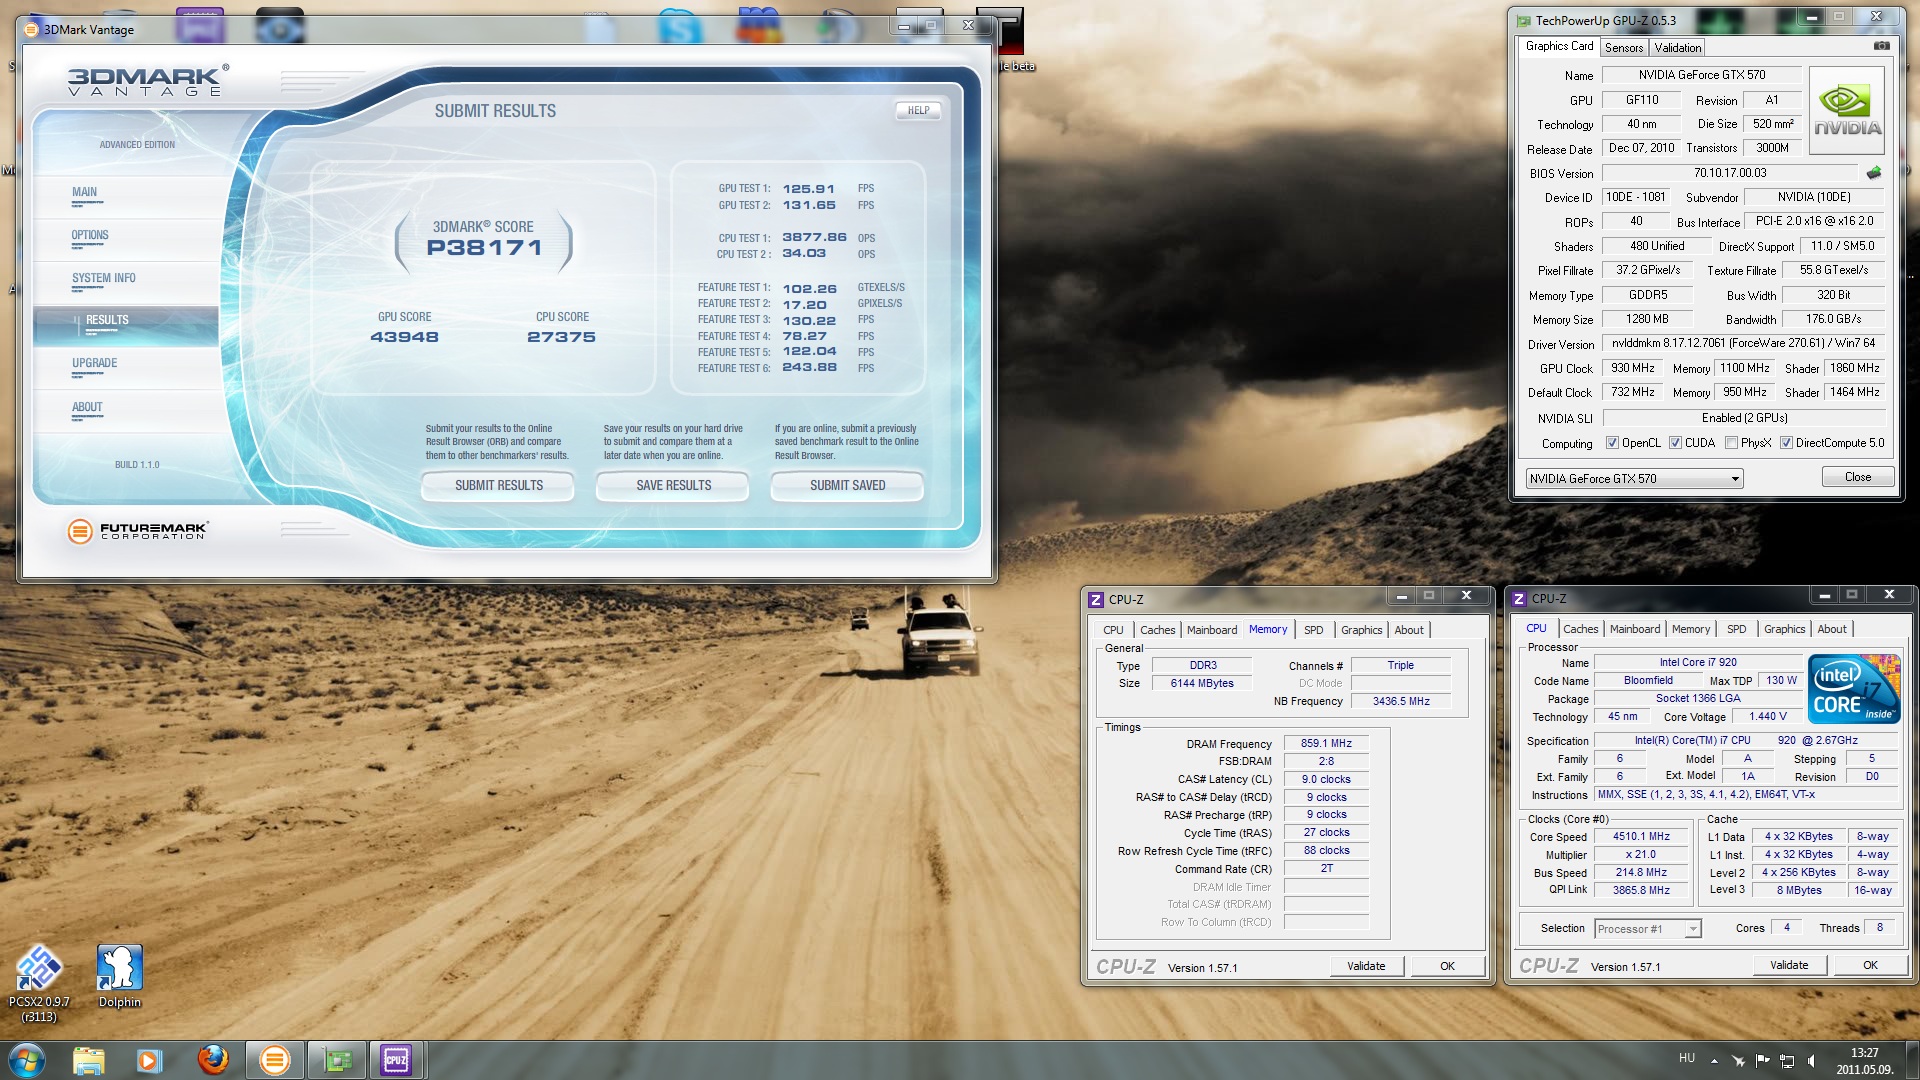Click the Windows Start orb
The width and height of the screenshot is (1920, 1080).
pos(27,1059)
